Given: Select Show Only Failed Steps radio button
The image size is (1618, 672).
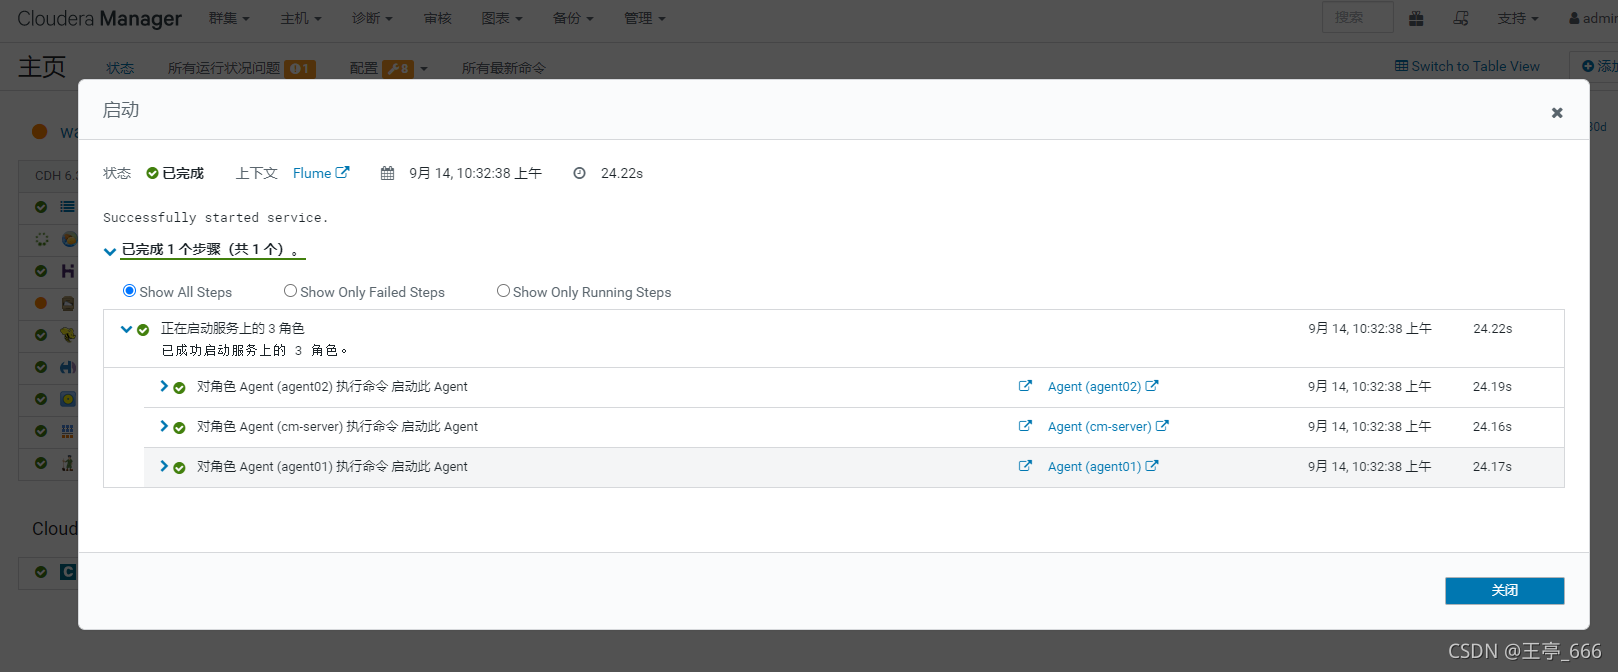Looking at the screenshot, I should pos(290,291).
